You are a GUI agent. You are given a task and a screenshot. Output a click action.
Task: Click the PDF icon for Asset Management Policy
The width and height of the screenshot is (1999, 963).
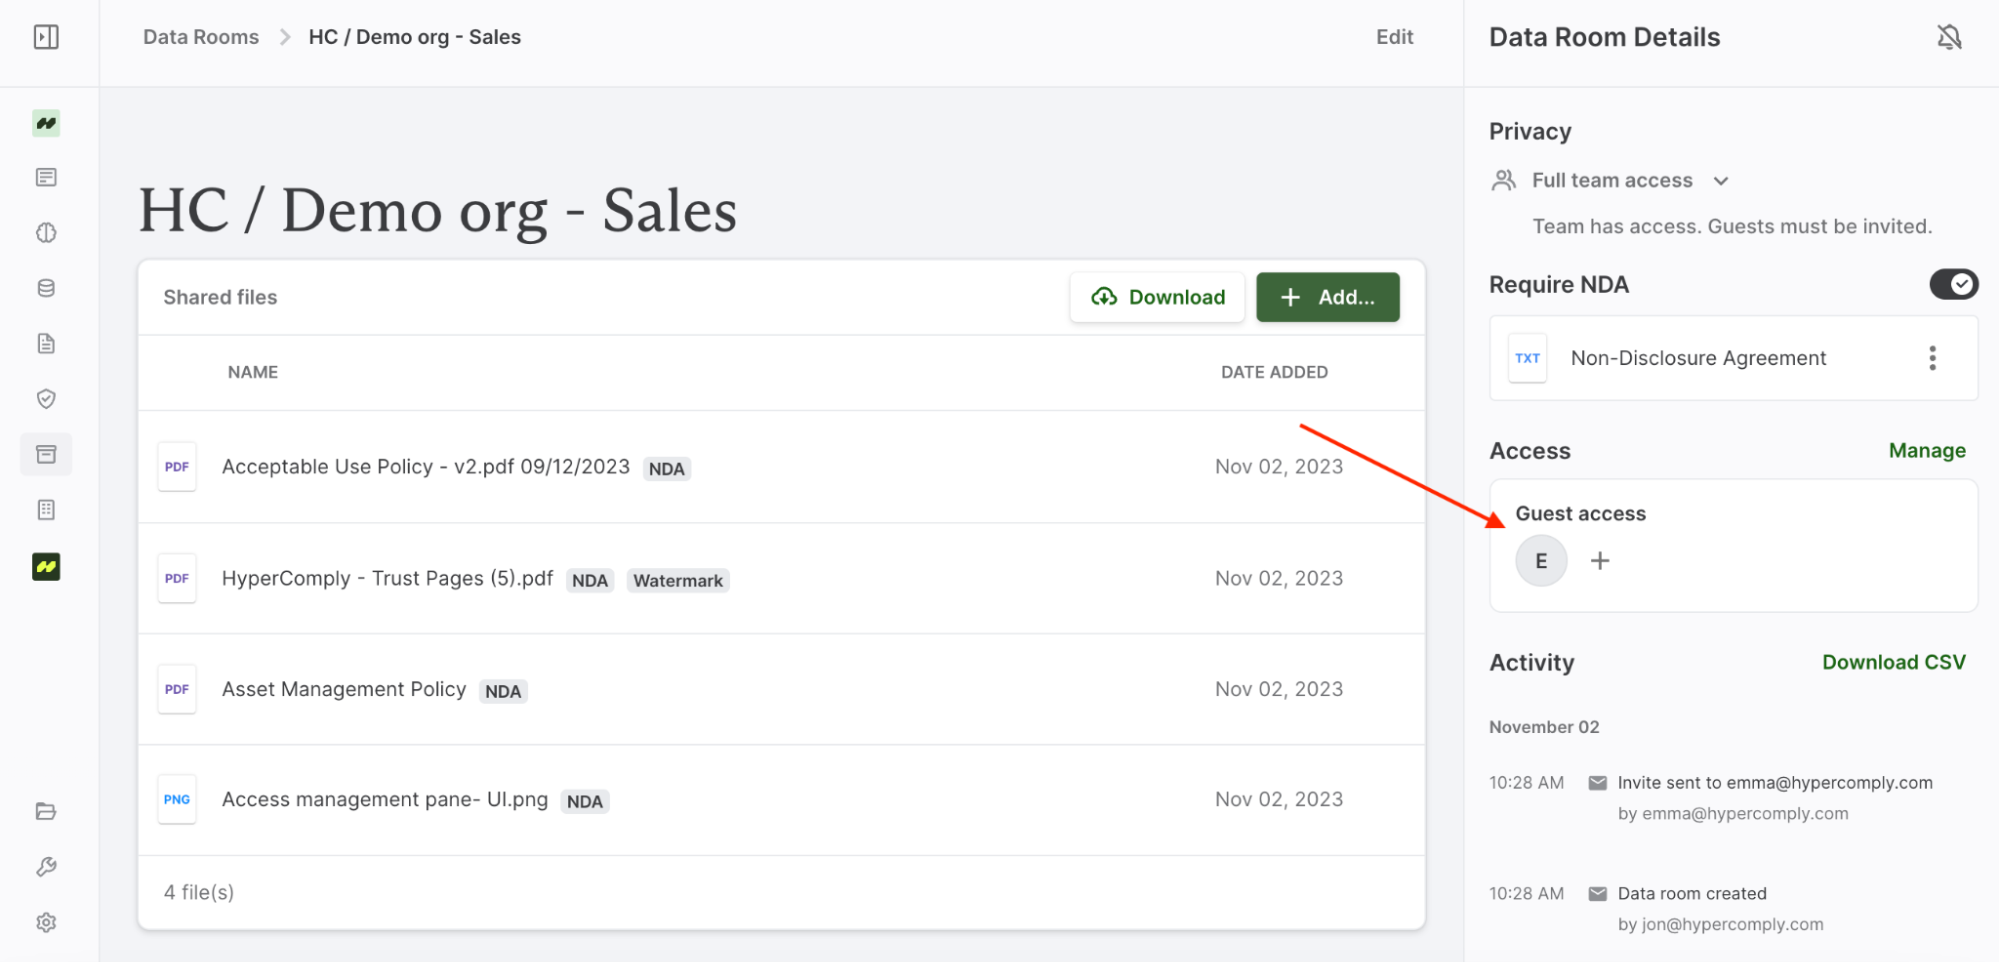[177, 689]
